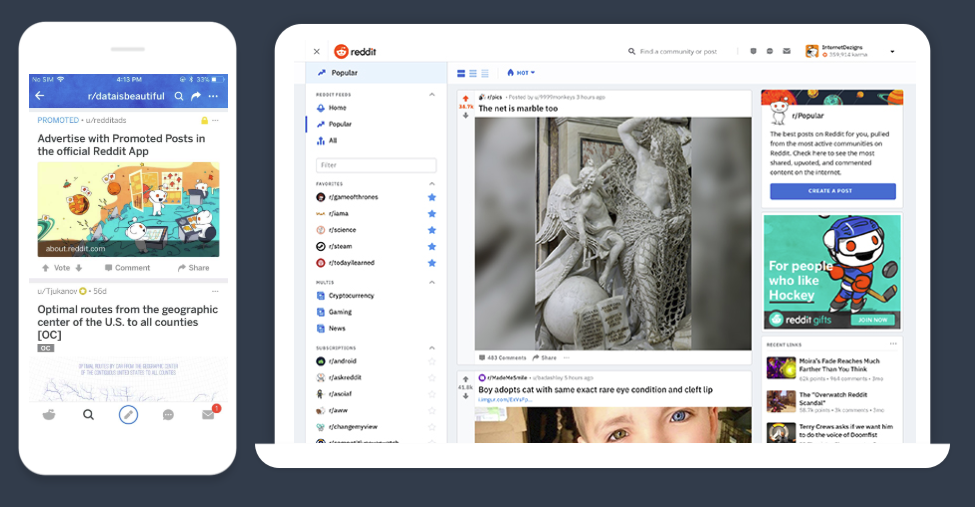Upvote the promoted post on phone
Image resolution: width=975 pixels, height=507 pixels.
(x=45, y=268)
